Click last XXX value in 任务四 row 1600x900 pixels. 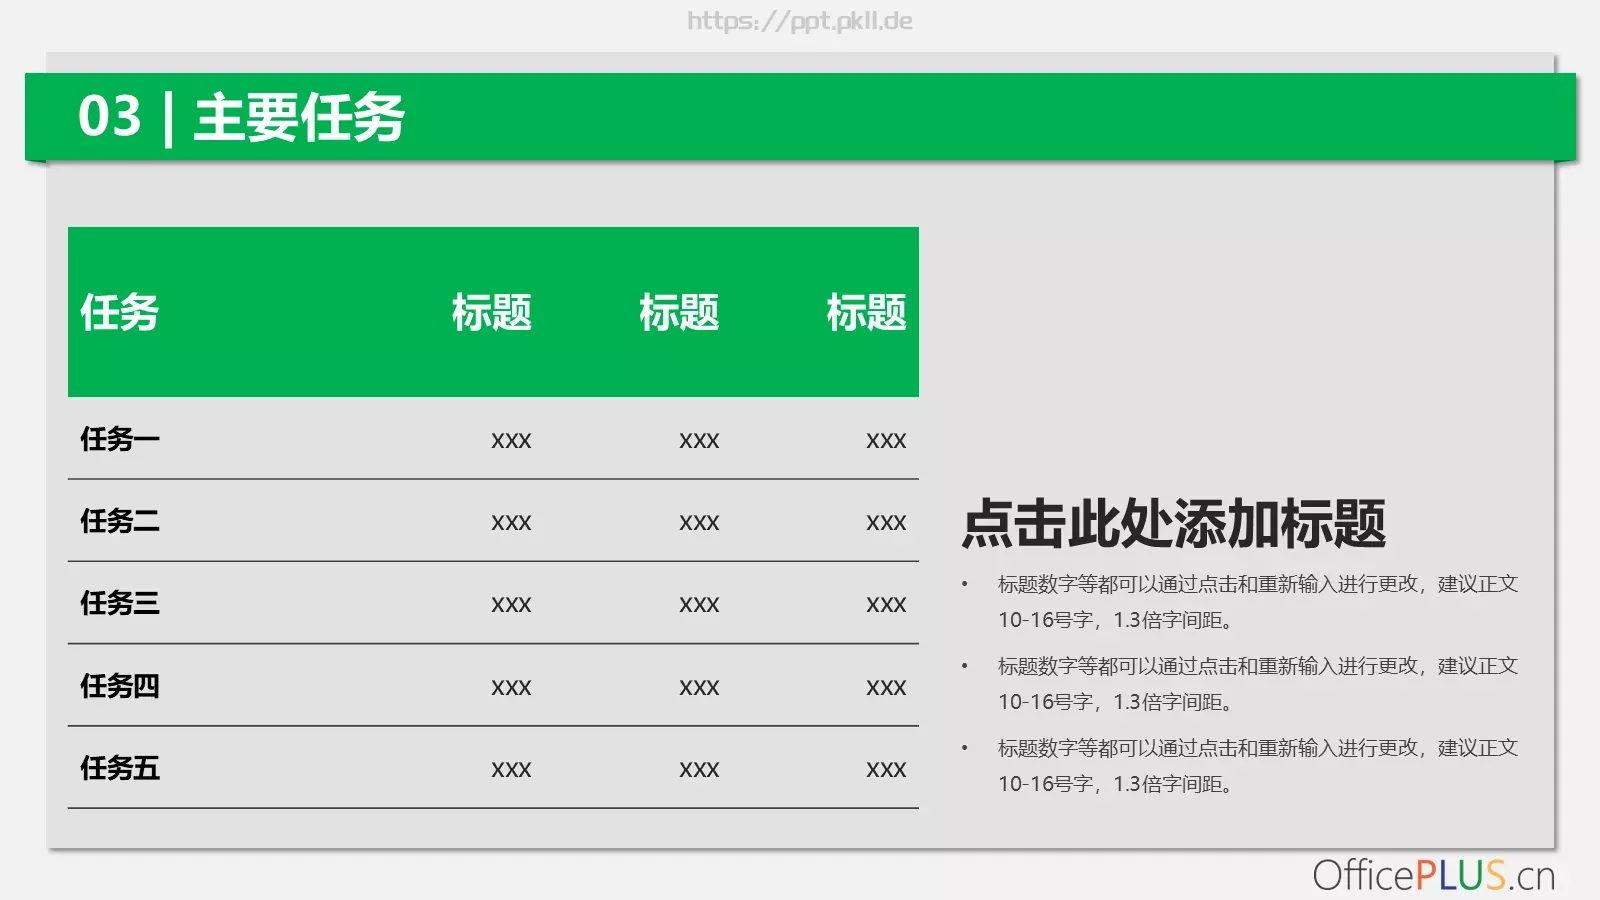[x=886, y=688]
